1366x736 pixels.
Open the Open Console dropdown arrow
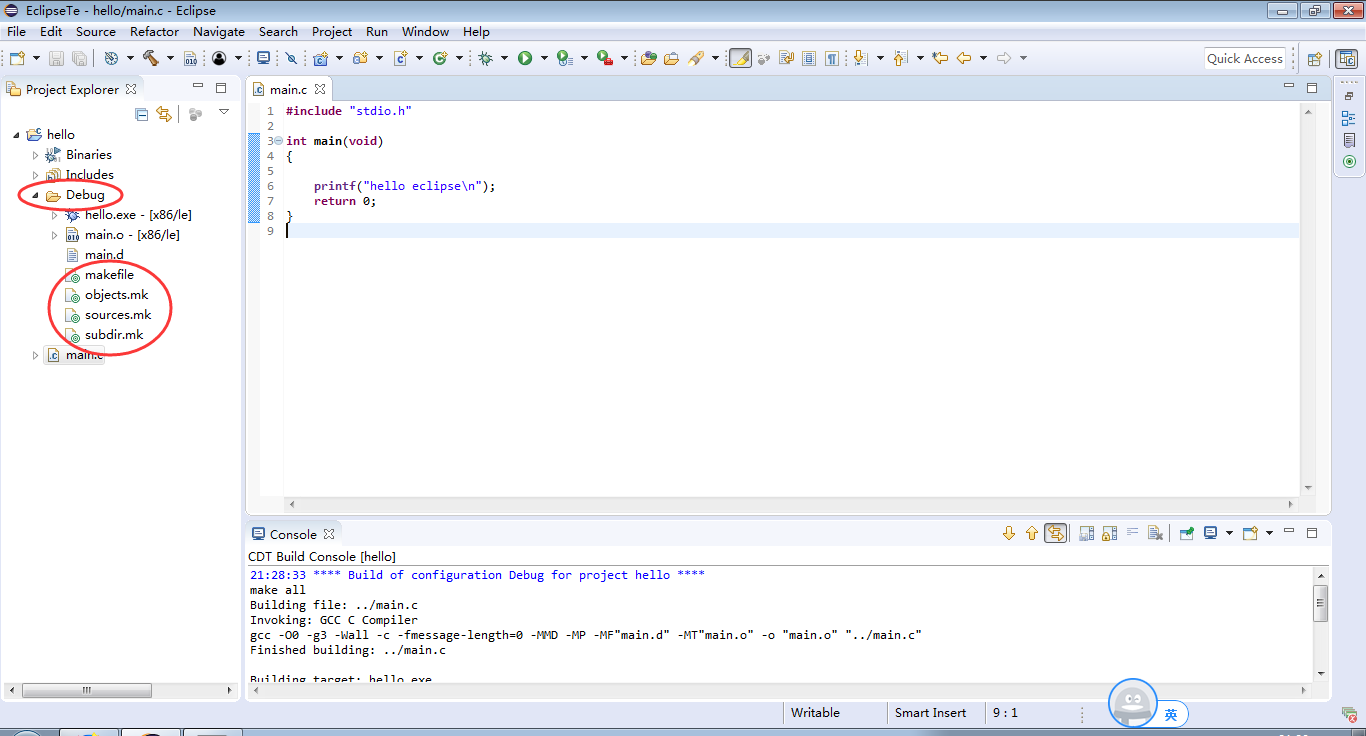1266,532
